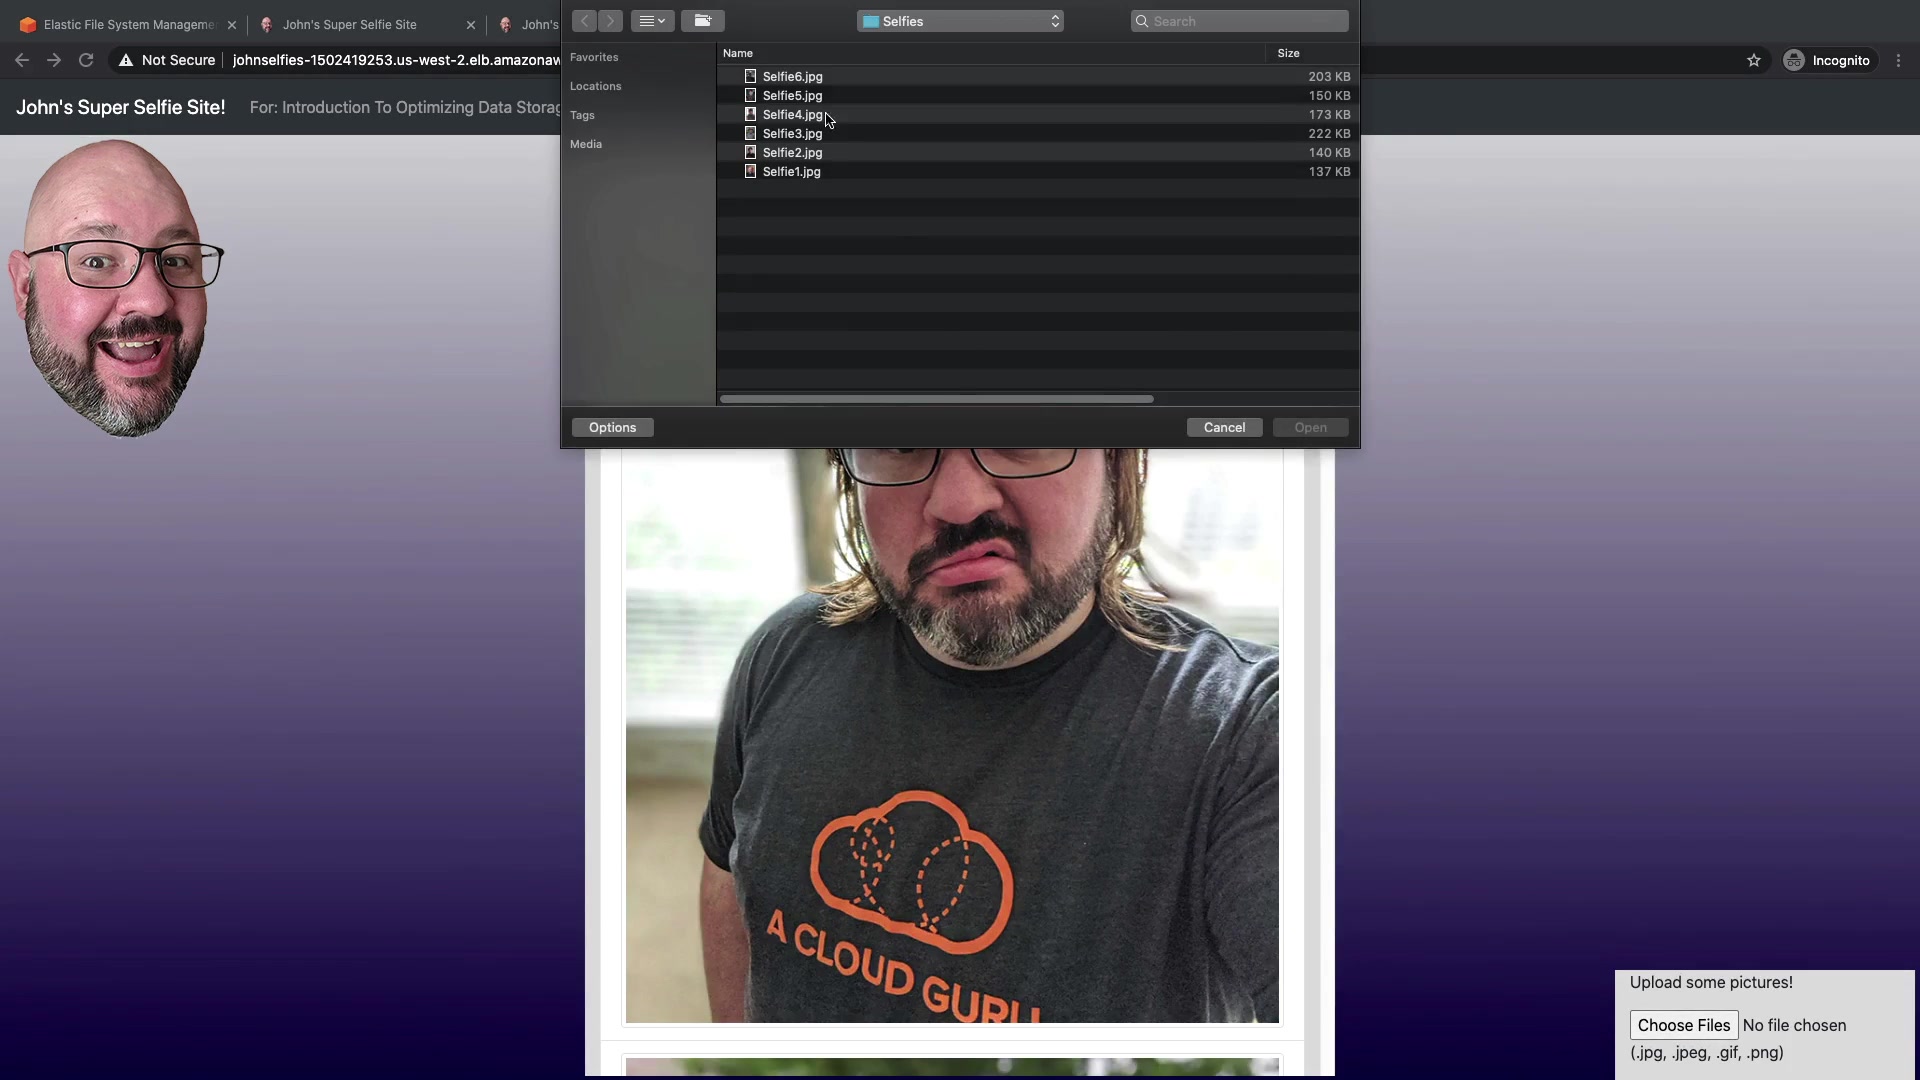This screenshot has width=1920, height=1080.
Task: Select the Selfie4.jpg file
Action: [792, 115]
